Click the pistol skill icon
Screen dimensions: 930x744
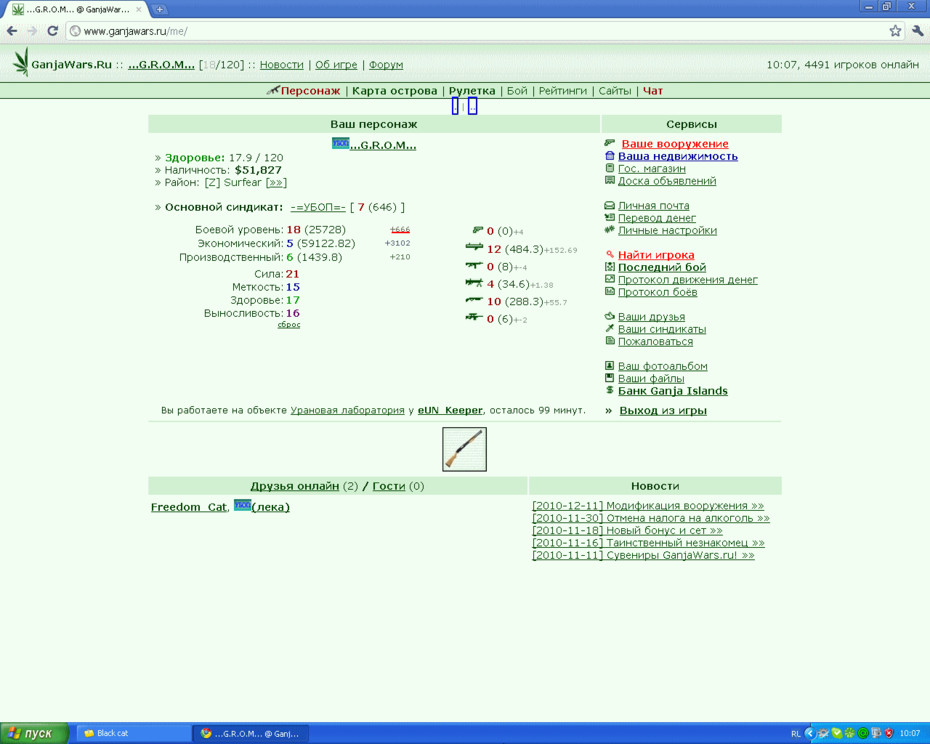pos(477,230)
